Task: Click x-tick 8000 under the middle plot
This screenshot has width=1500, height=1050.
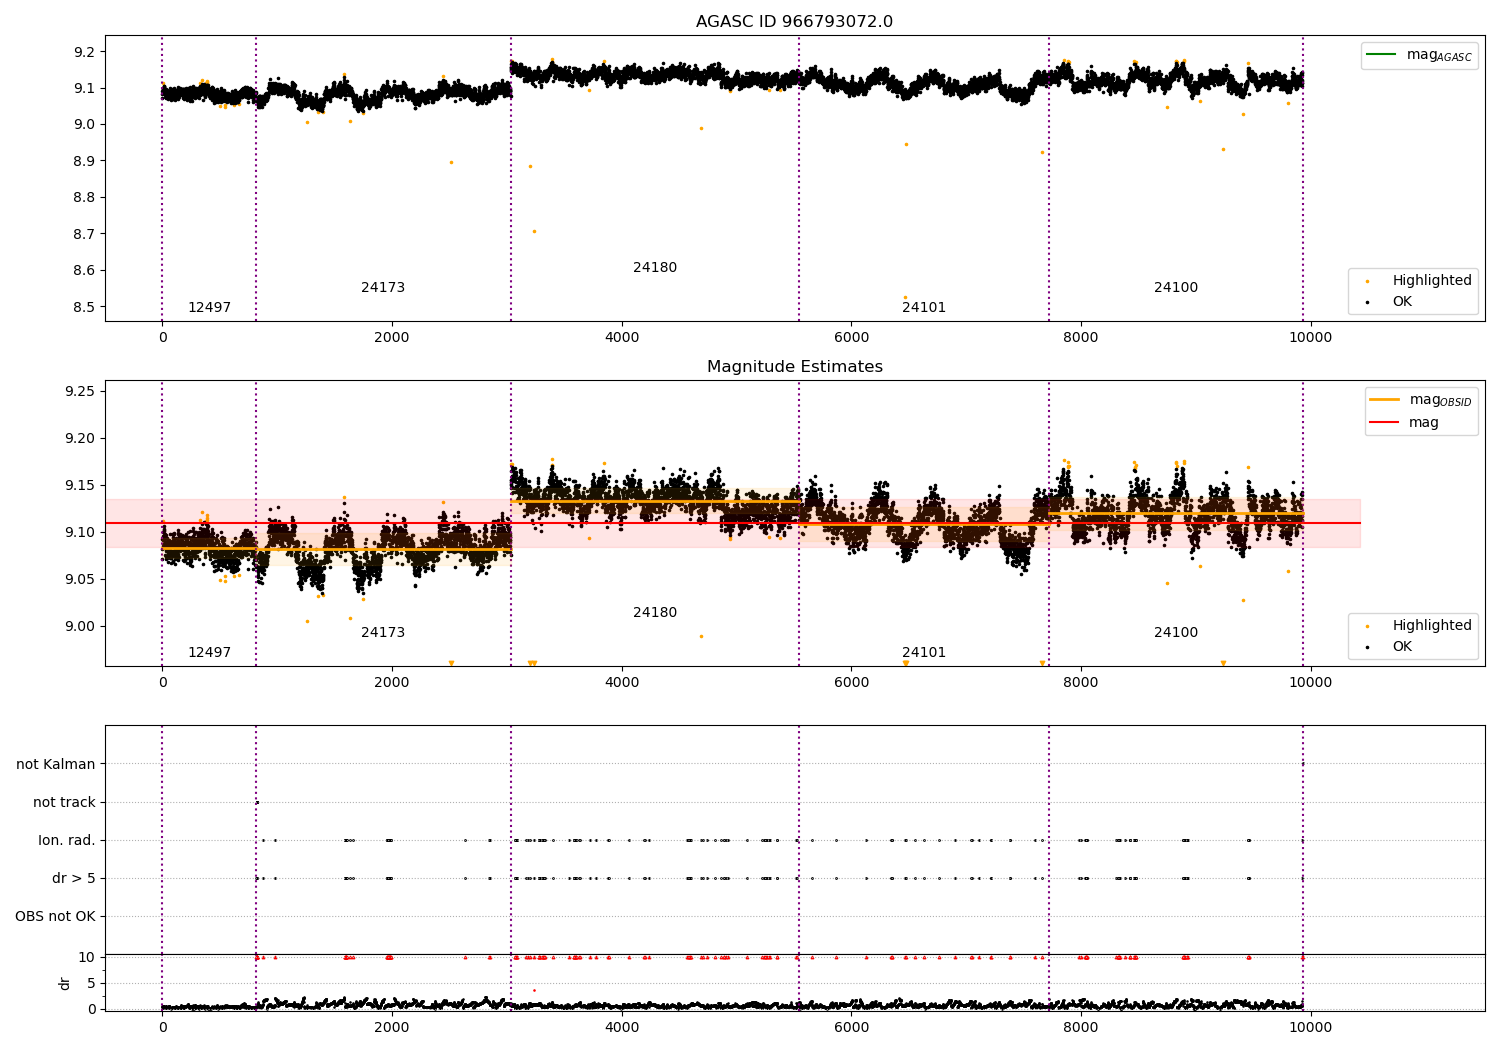Action: coord(1081,682)
